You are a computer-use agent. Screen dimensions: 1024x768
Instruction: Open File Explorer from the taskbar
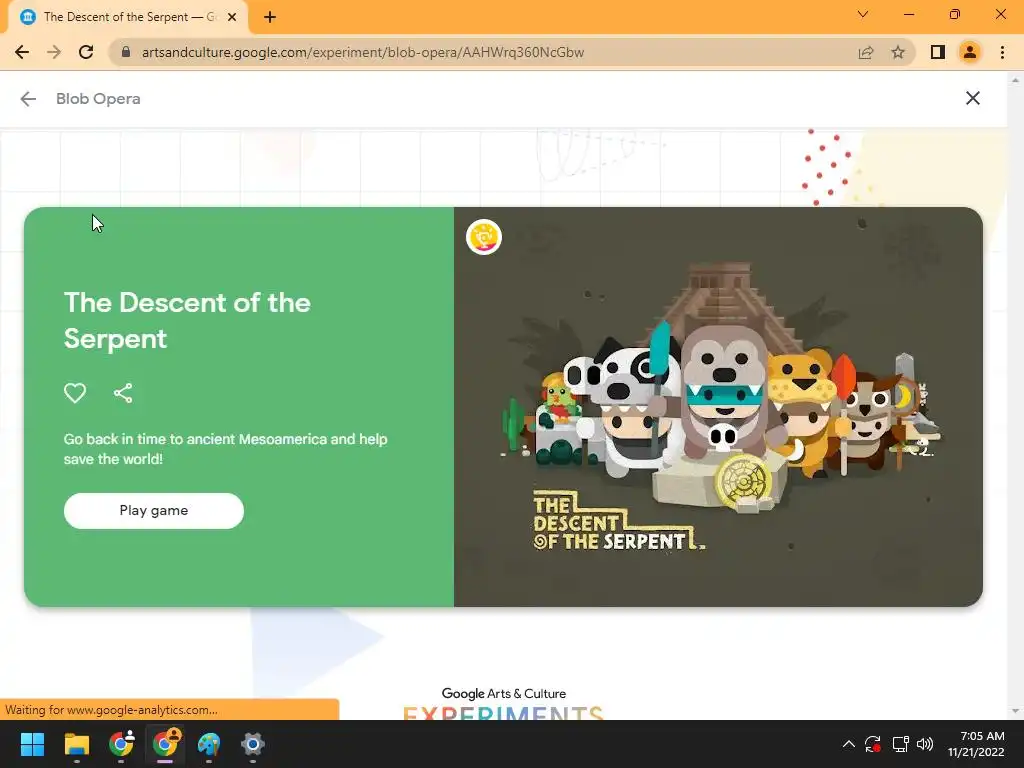click(76, 744)
